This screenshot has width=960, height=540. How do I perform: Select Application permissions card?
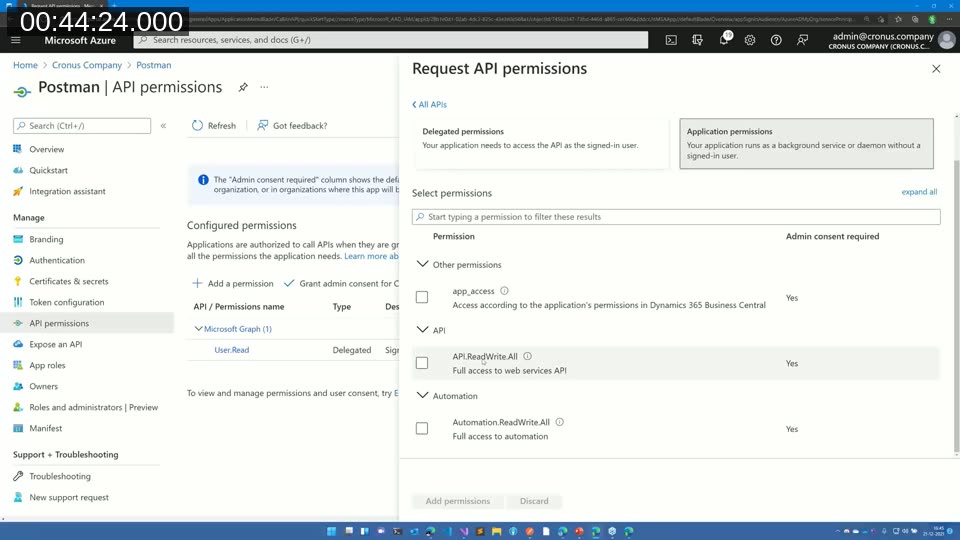click(x=806, y=144)
